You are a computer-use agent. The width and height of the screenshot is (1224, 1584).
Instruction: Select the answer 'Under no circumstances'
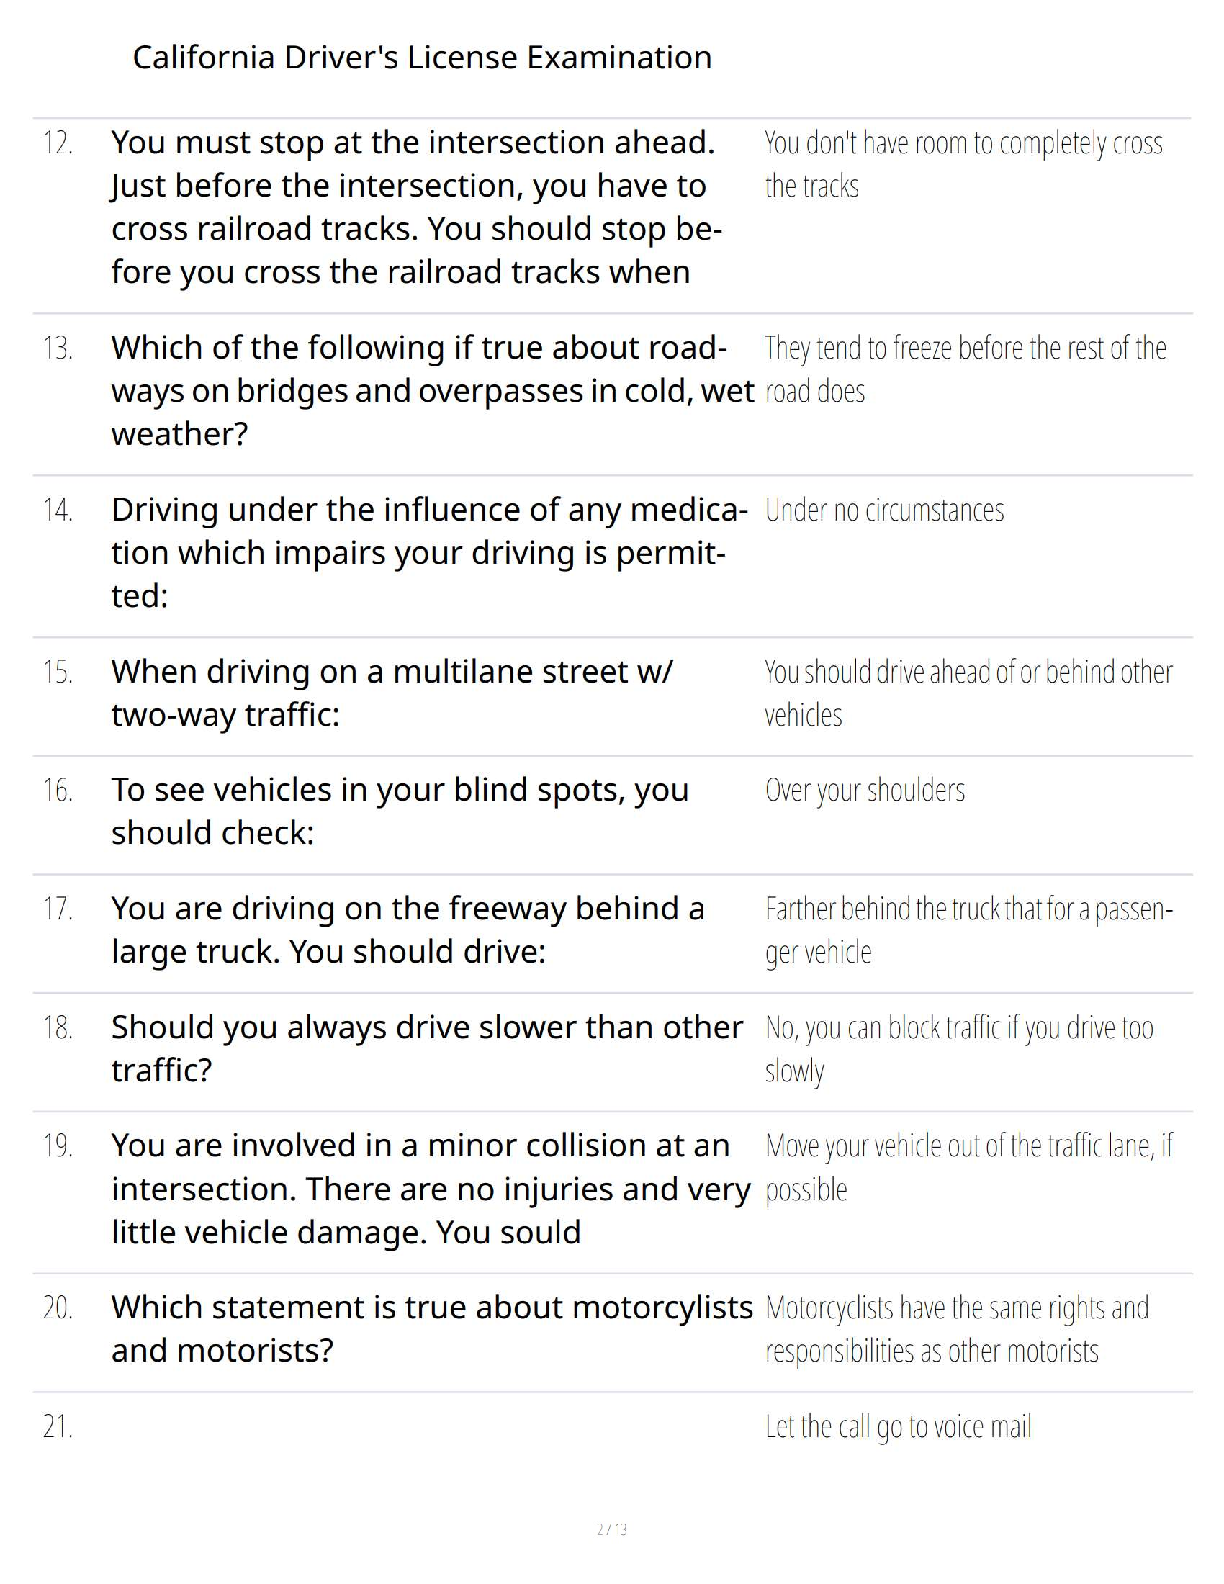pos(884,510)
